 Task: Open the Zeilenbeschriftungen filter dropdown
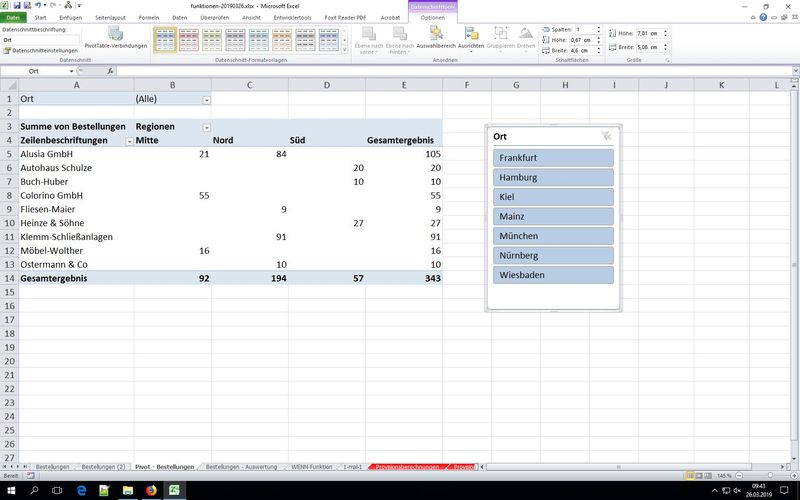click(x=129, y=142)
